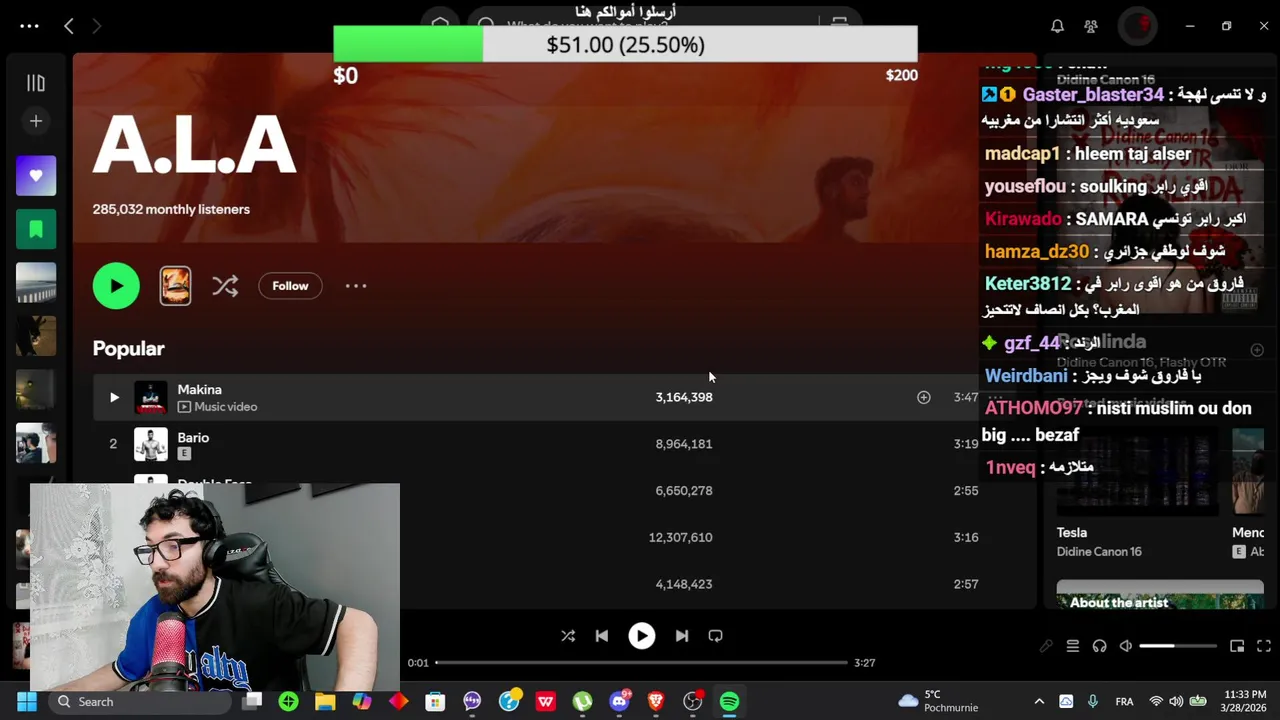Mute the player volume speaker icon
Screen dimensions: 1280x720
click(x=1126, y=646)
